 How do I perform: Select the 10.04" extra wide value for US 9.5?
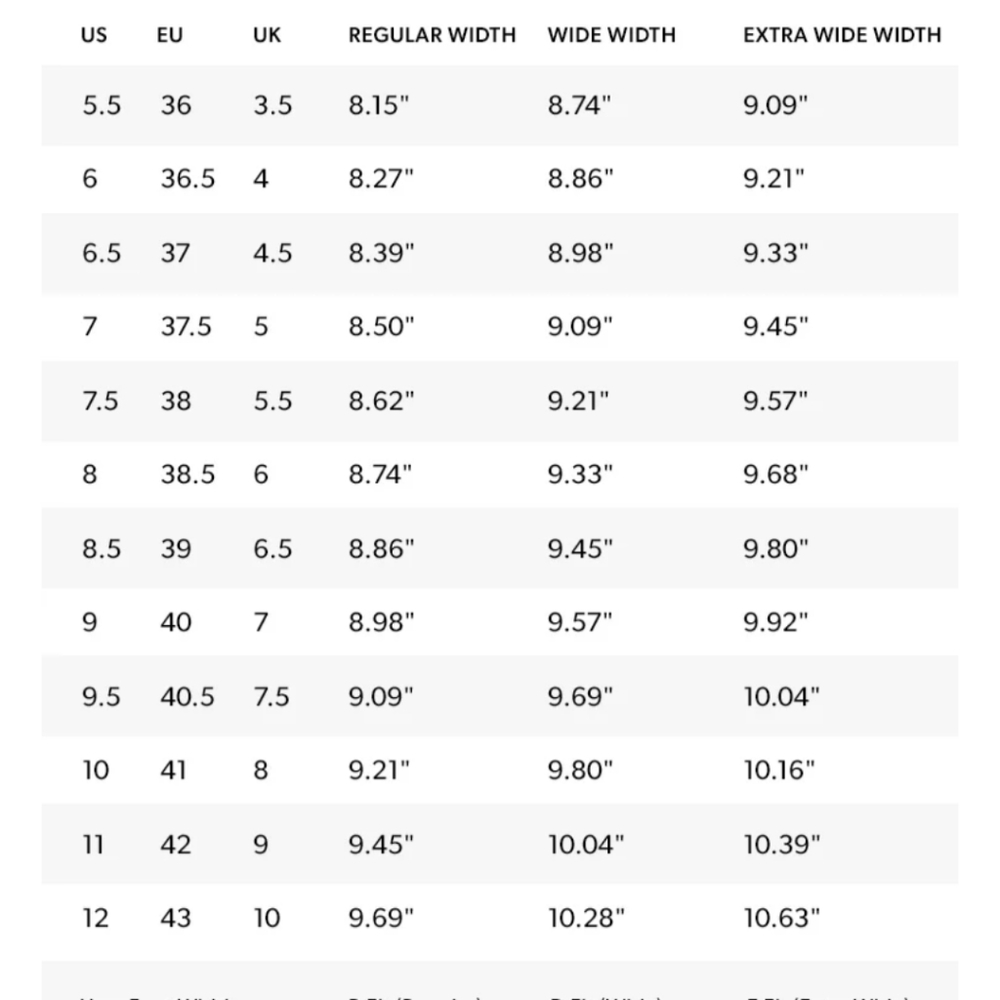tap(781, 696)
